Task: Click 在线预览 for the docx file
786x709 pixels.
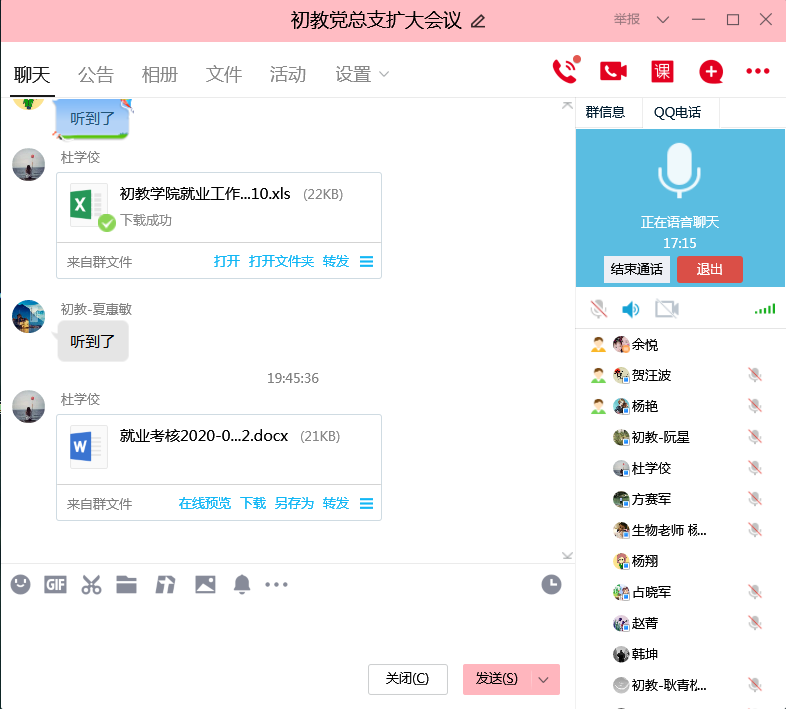Action: pyautogui.click(x=204, y=504)
